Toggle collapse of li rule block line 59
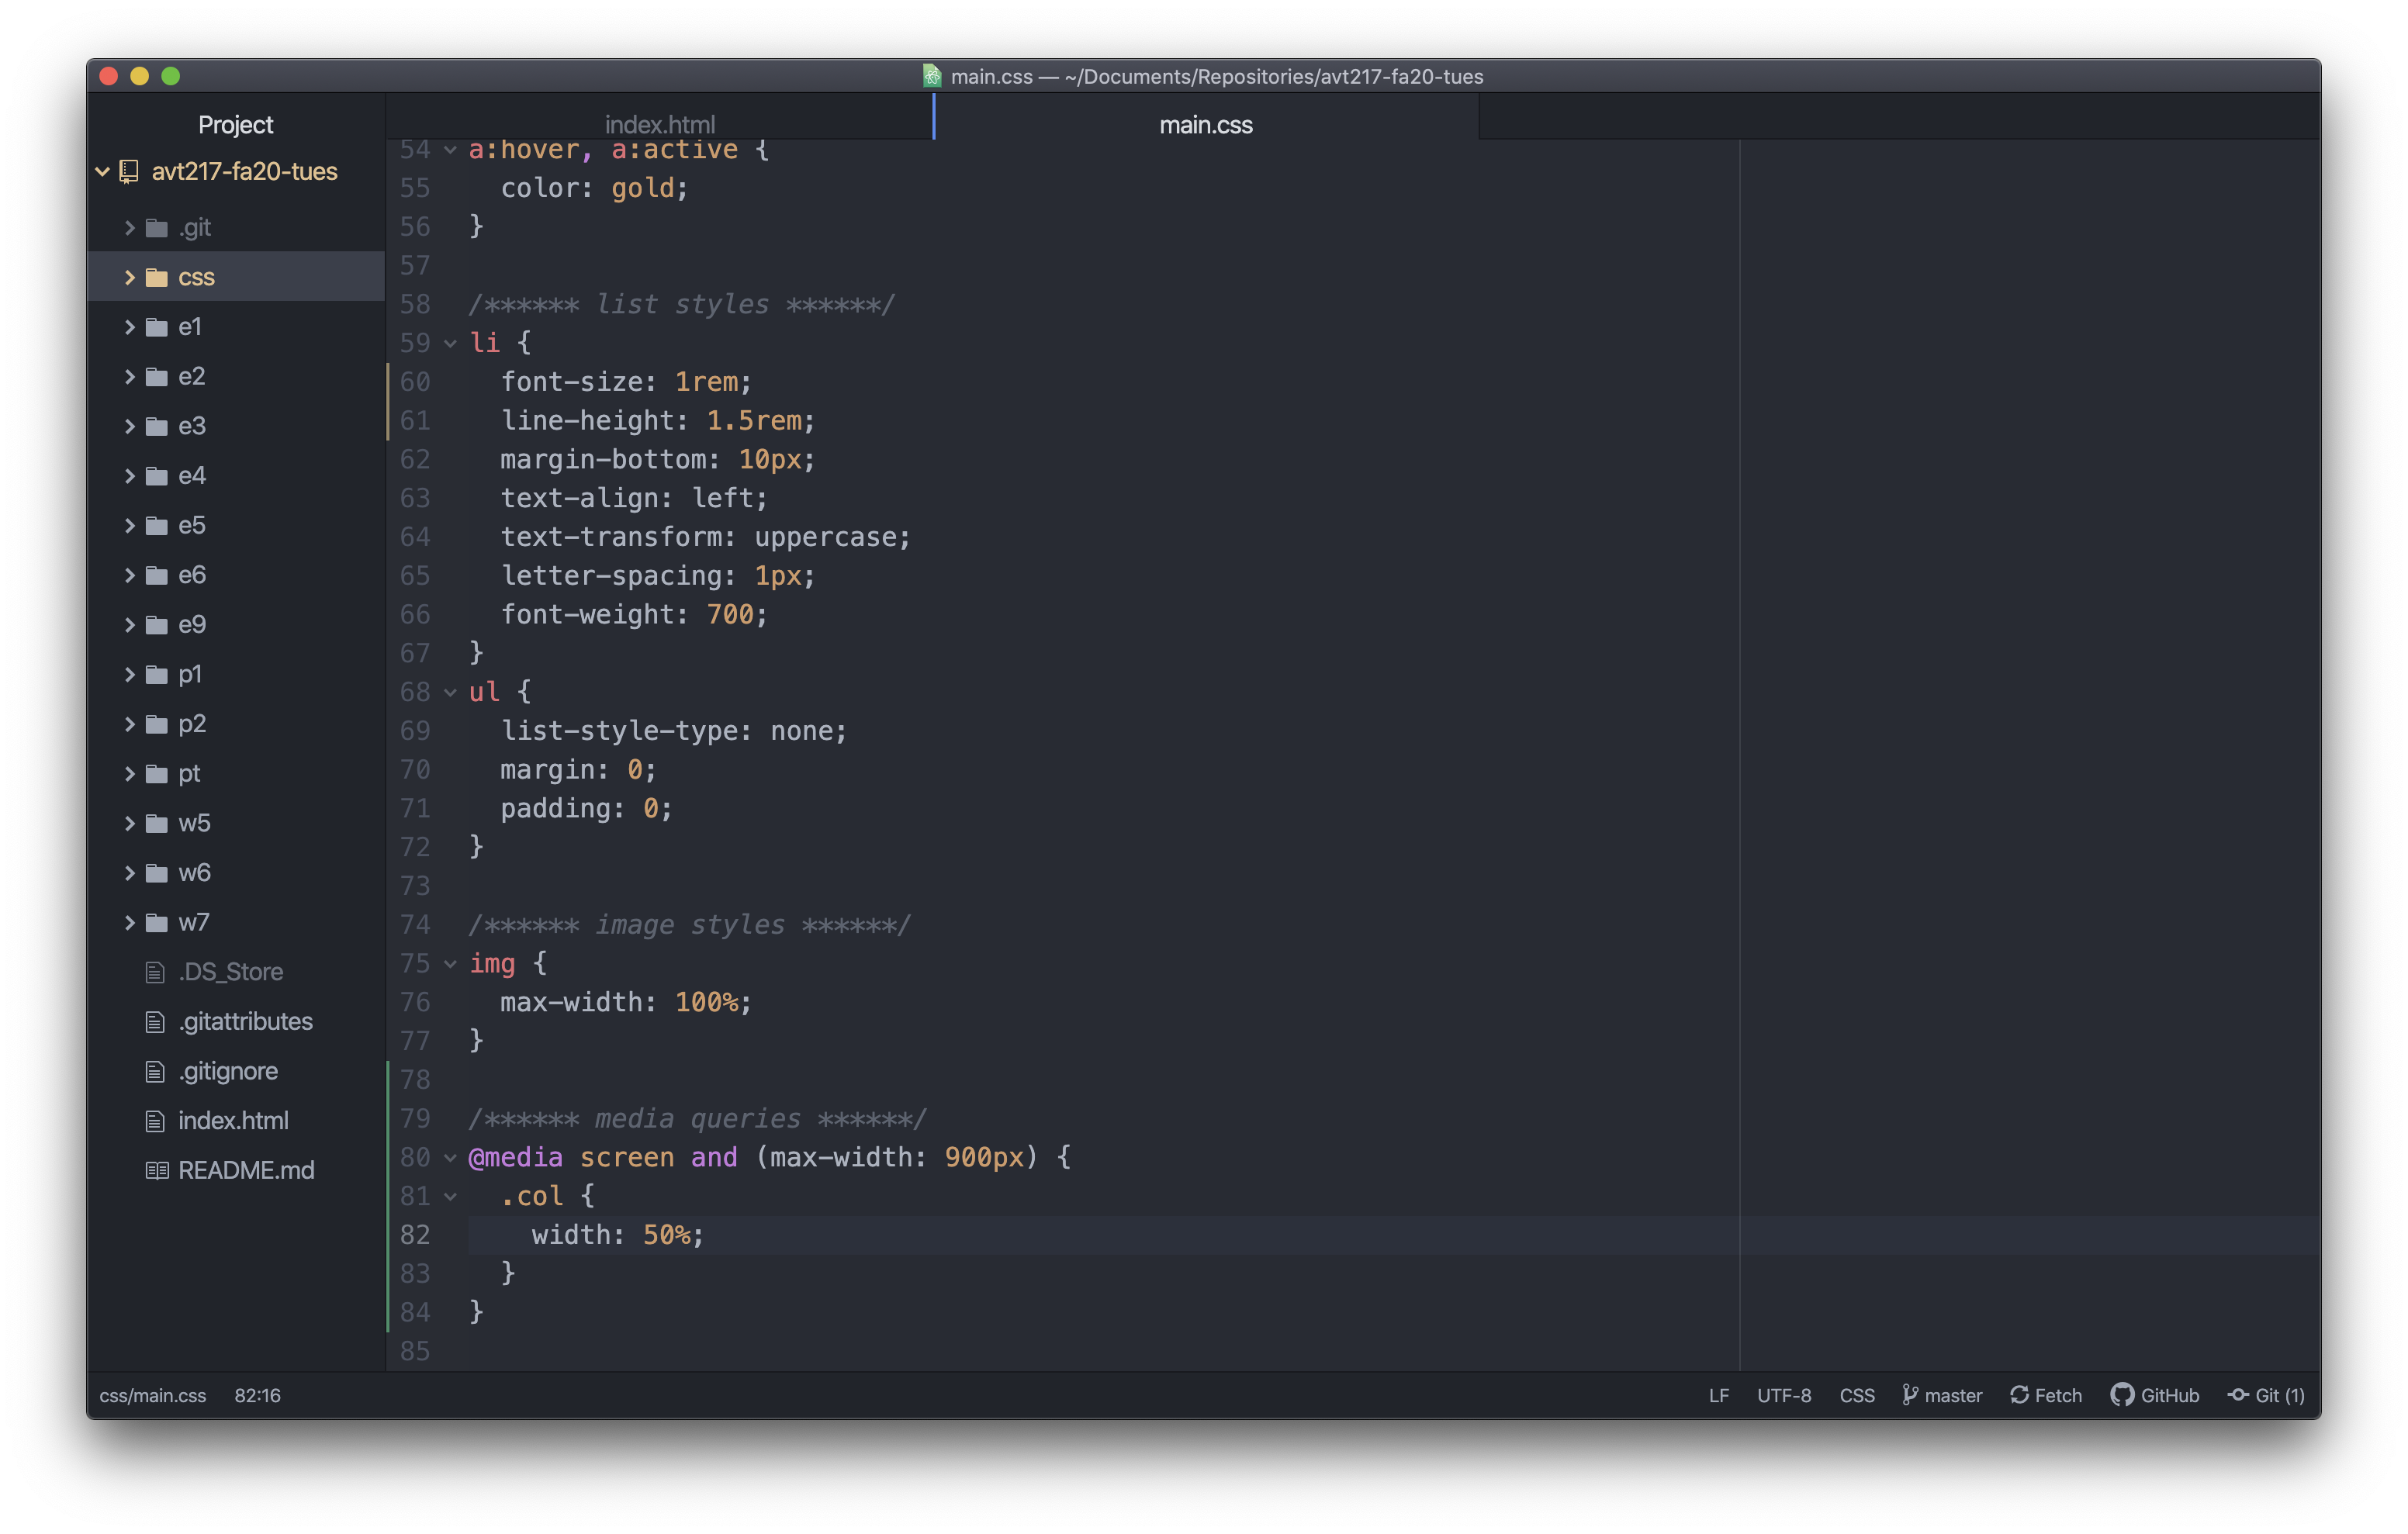The height and width of the screenshot is (1534, 2408). coord(449,342)
